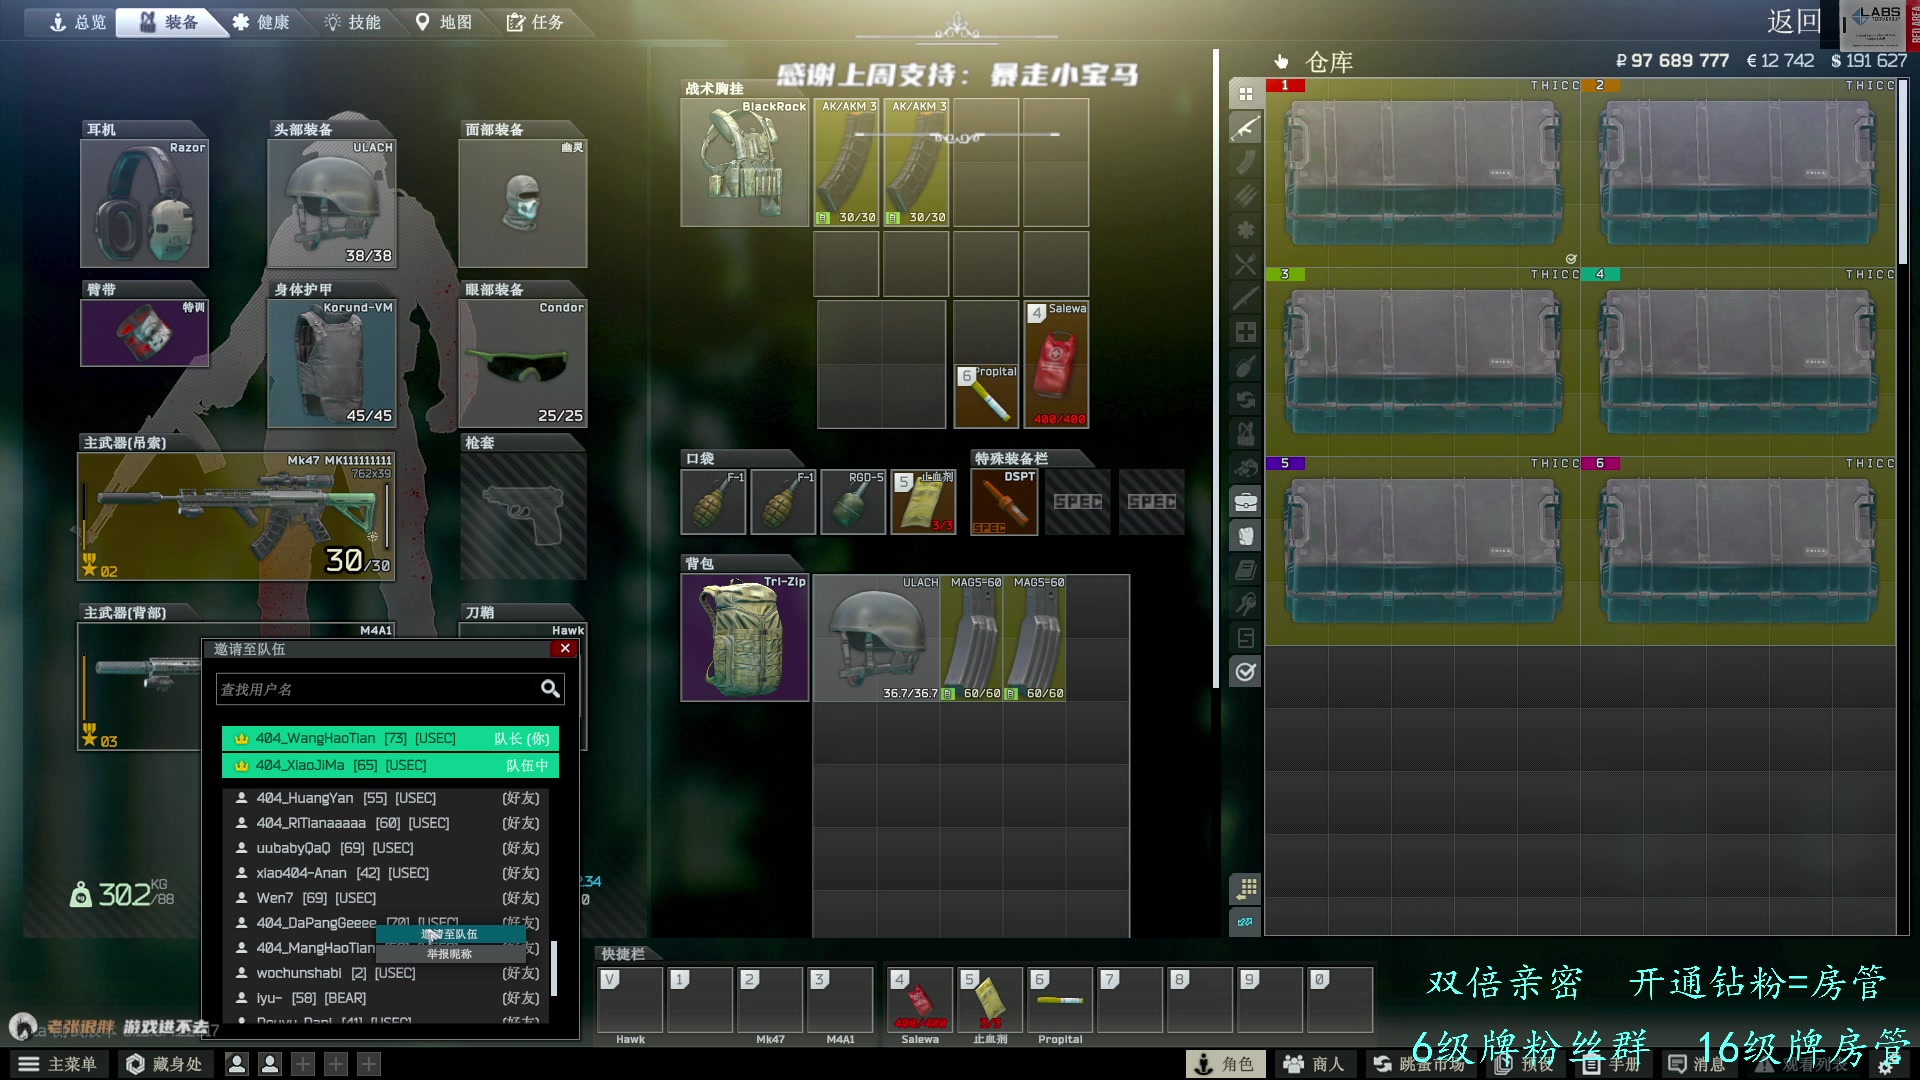Screen dimensions: 1920x1080
Task: Select ULACH helmet in headwear slot
Action: pyautogui.click(x=332, y=203)
